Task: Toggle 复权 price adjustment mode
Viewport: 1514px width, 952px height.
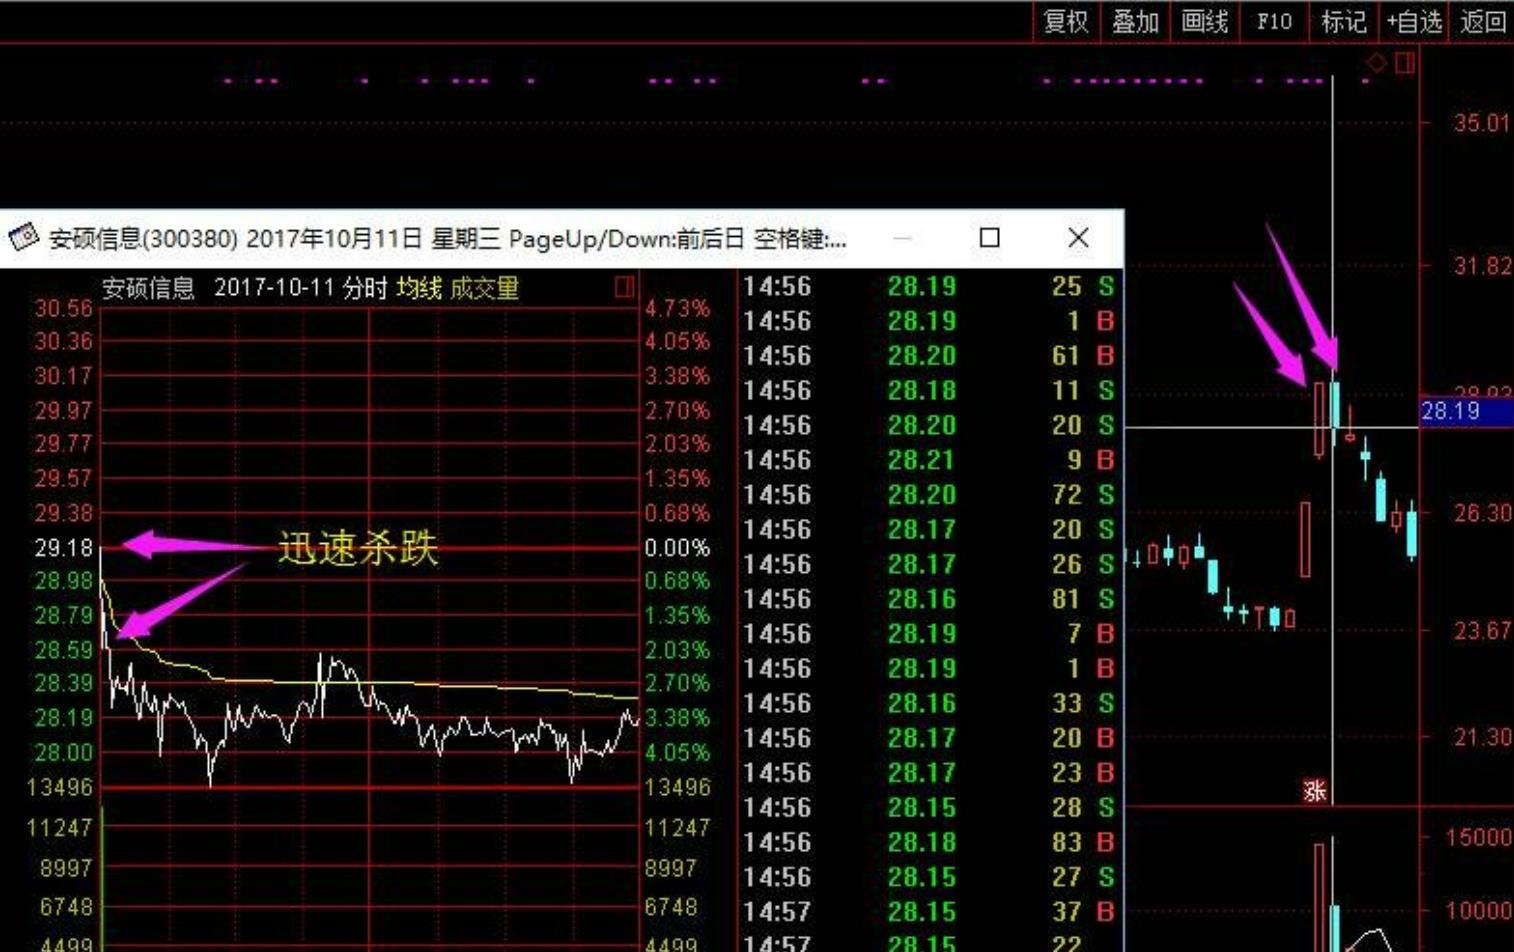Action: coord(1066,22)
